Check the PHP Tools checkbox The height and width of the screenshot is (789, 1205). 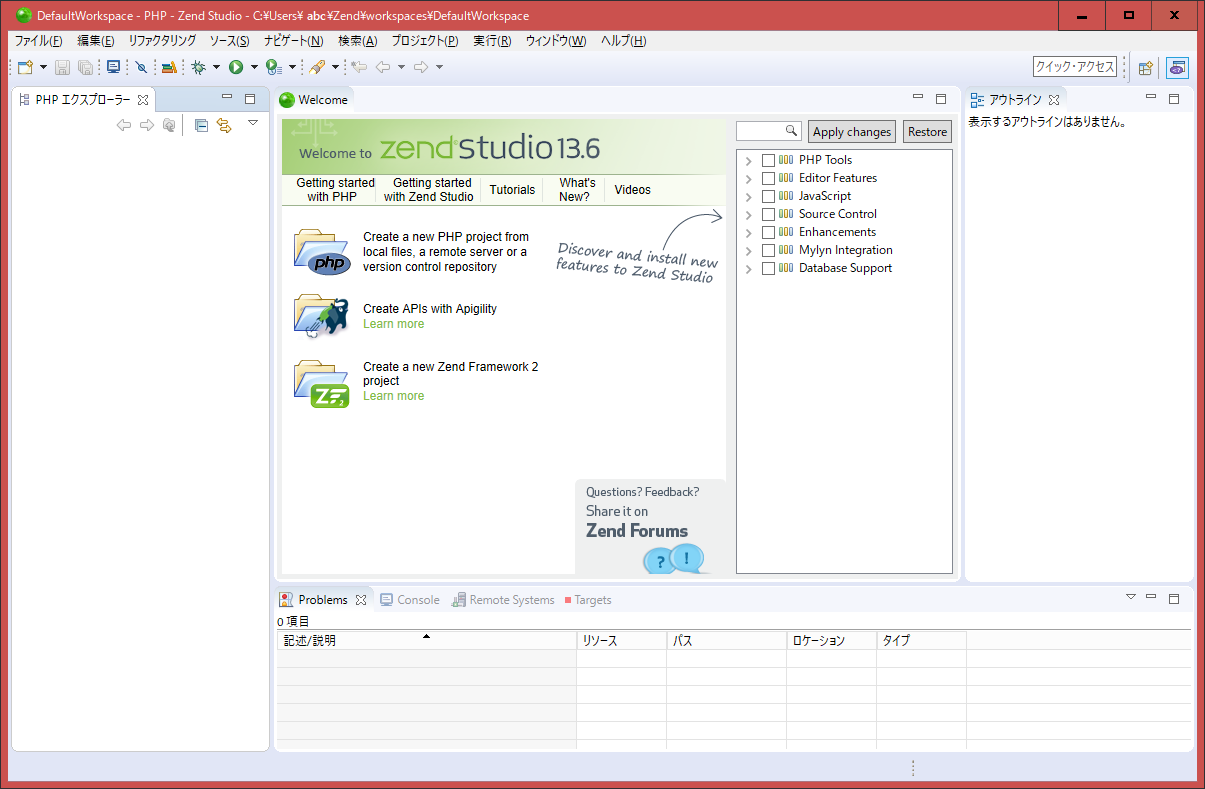[x=768, y=160]
